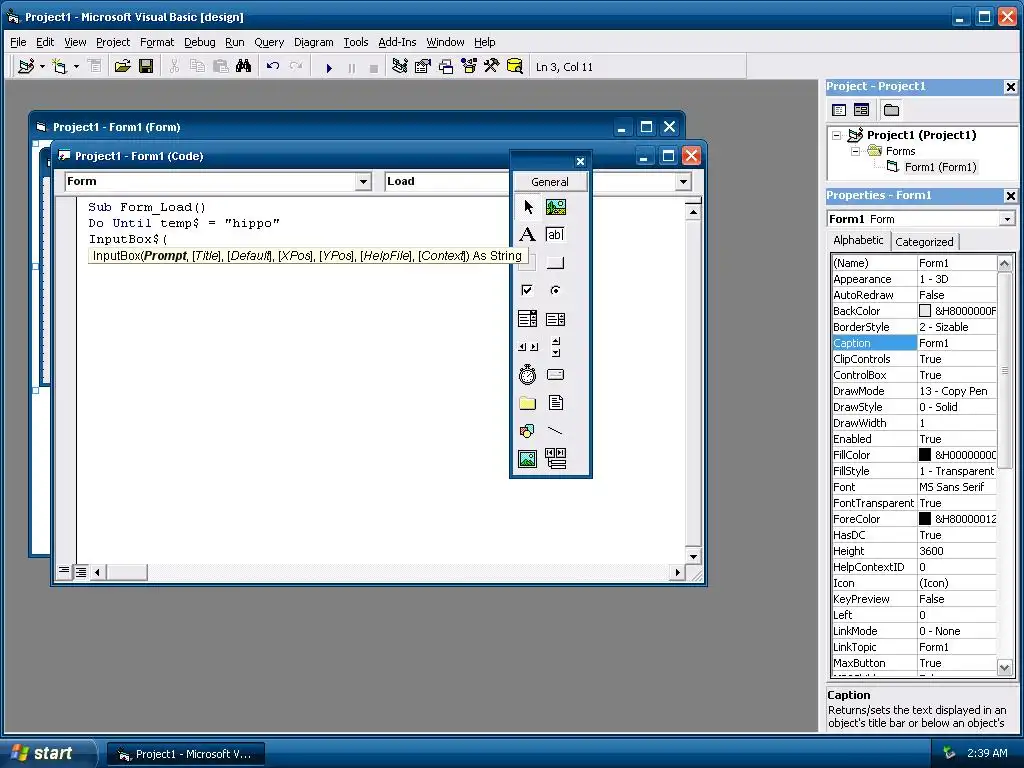Select the HScrollBar control in the toolbox
The width and height of the screenshot is (1024, 768).
pyautogui.click(x=528, y=347)
